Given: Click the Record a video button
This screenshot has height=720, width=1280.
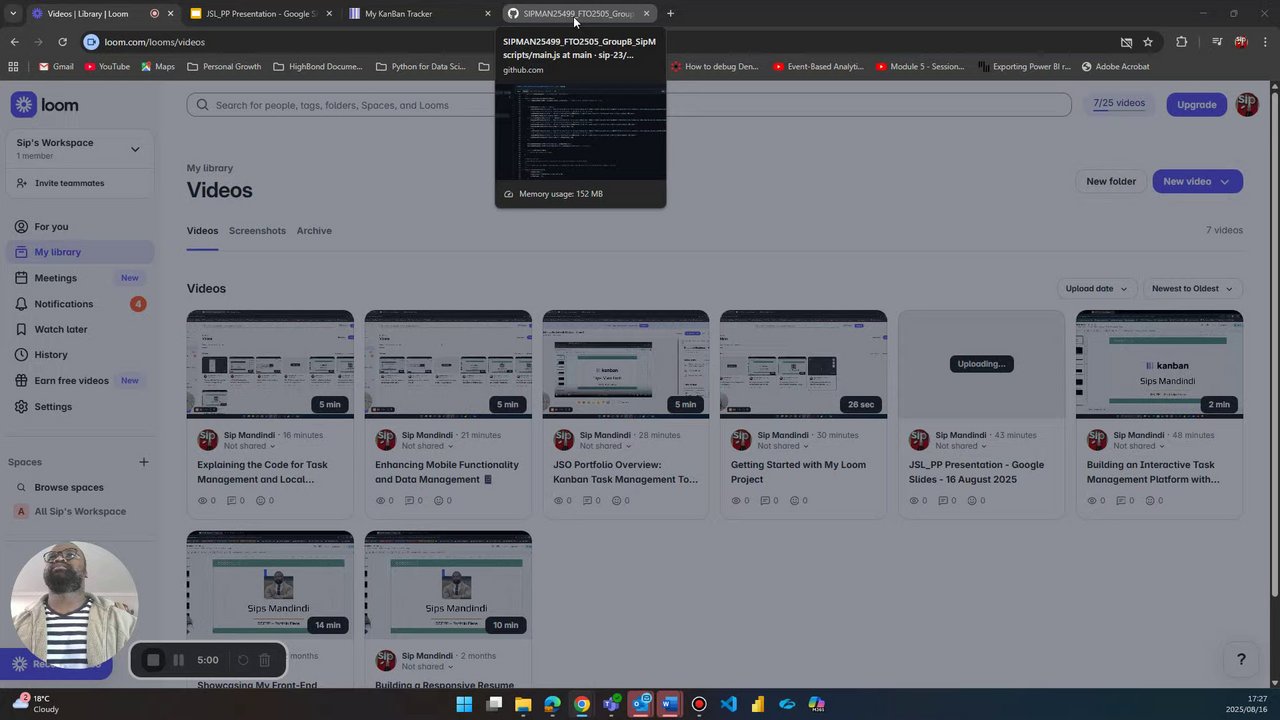Looking at the screenshot, I should 56,664.
